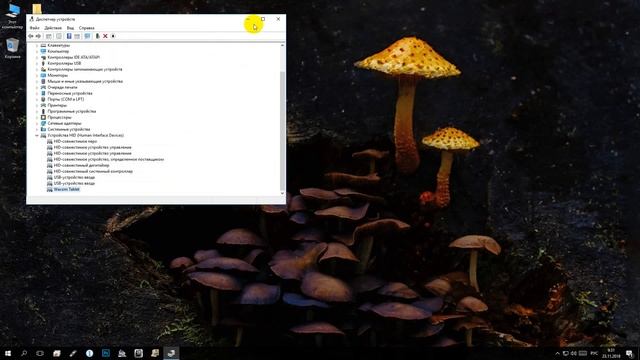
Task: Click the tree scrollbar down arrow
Action: click(282, 193)
